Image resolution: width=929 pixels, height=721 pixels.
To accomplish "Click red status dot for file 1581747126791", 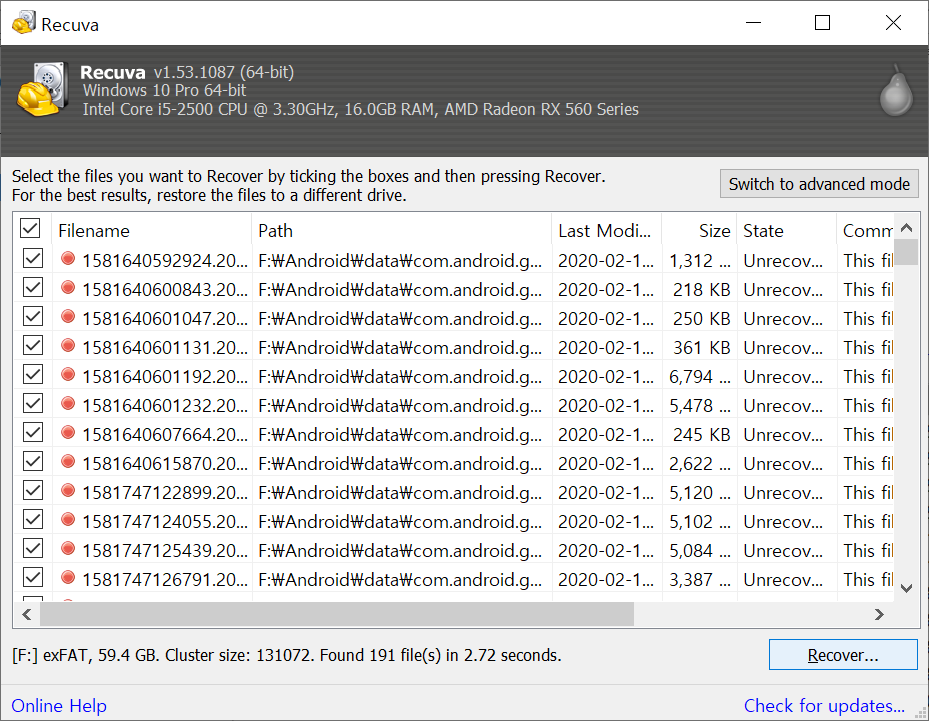I will (x=68, y=578).
